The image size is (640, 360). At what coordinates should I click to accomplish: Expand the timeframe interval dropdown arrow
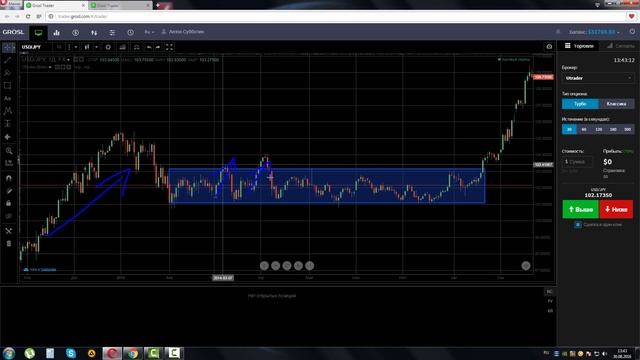pyautogui.click(x=76, y=47)
